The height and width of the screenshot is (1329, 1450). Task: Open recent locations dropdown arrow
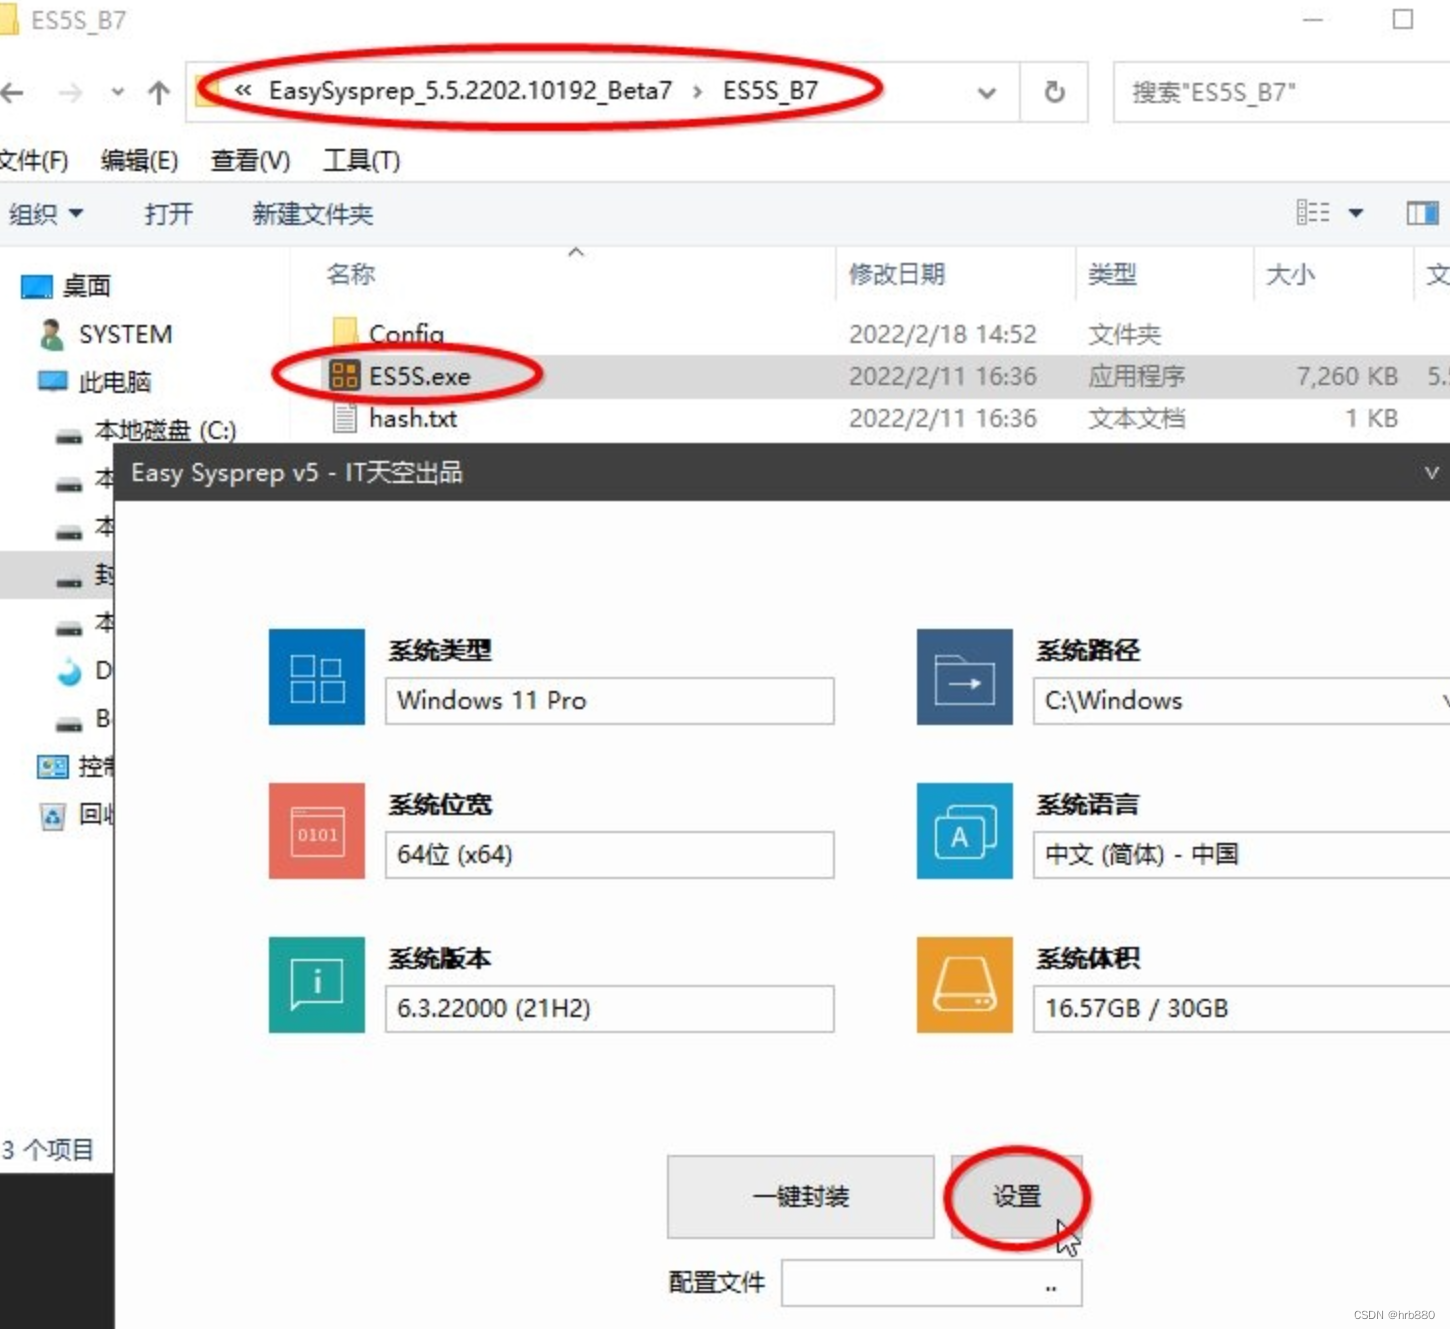click(x=117, y=93)
